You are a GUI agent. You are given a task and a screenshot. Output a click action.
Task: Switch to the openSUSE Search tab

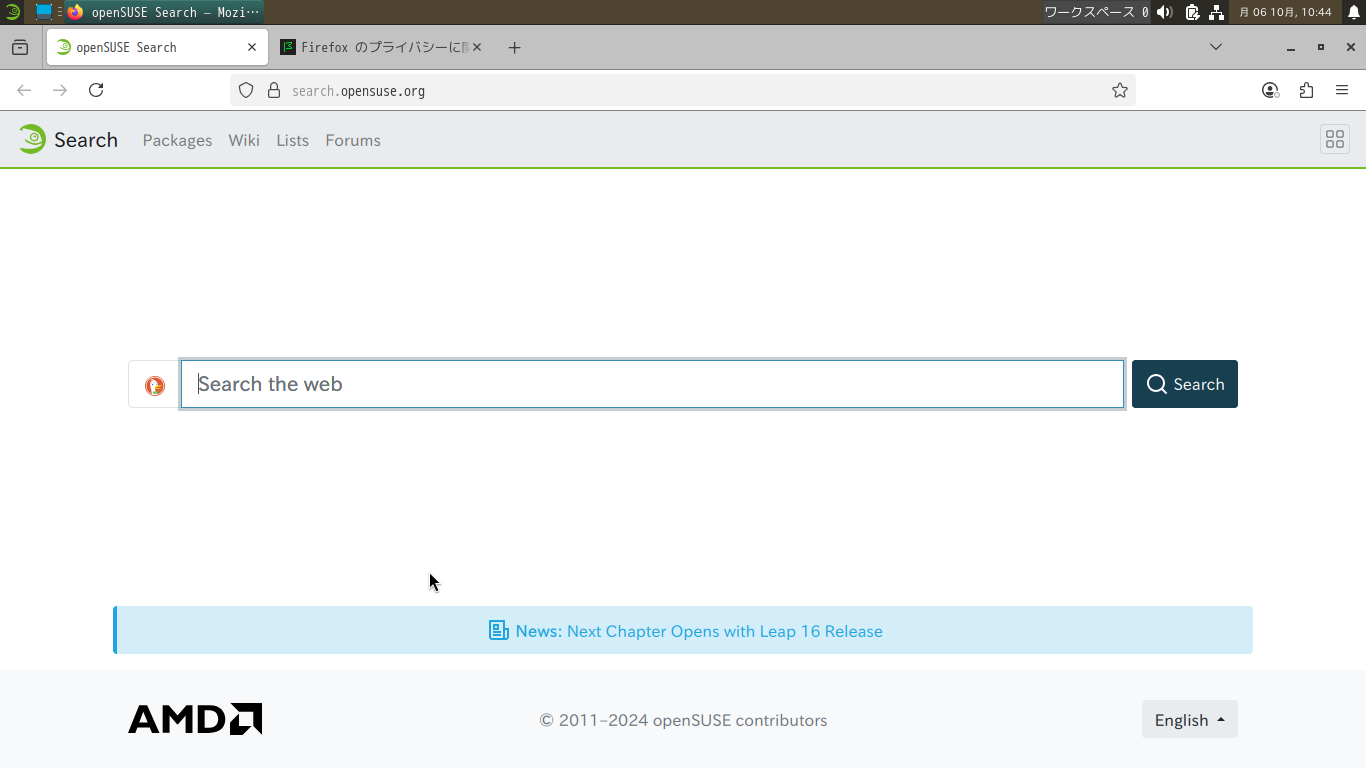(x=157, y=47)
